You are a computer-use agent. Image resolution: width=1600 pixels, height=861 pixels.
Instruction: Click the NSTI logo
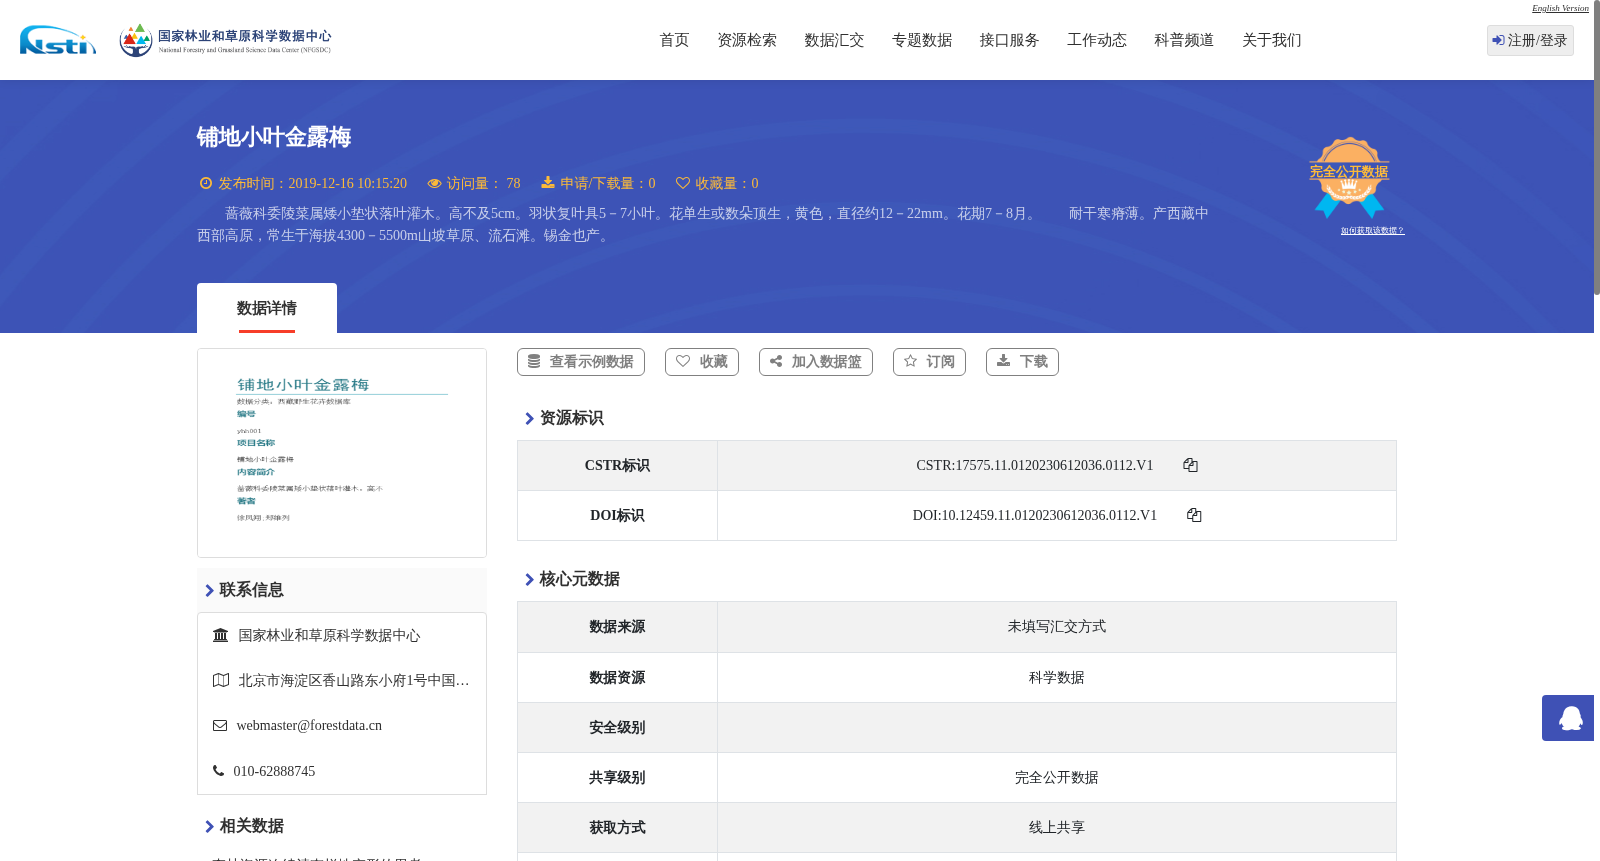[x=58, y=40]
